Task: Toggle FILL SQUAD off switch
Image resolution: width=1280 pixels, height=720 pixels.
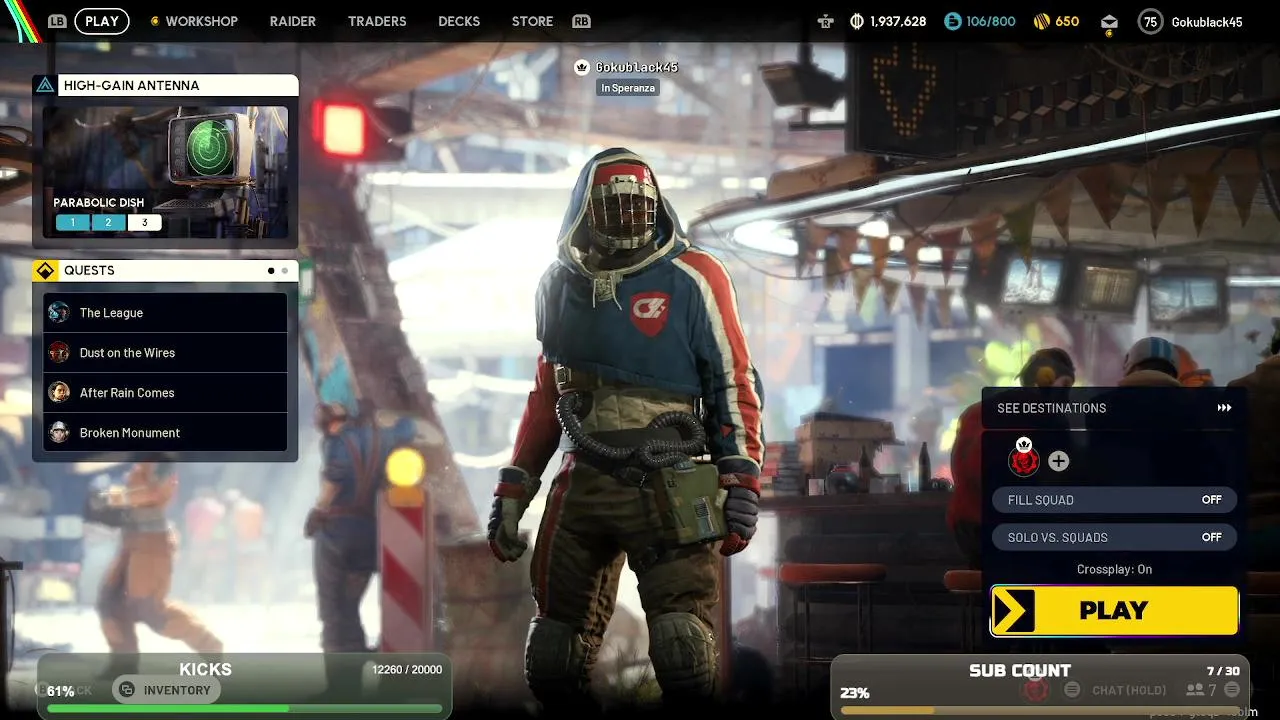Action: pos(1115,500)
